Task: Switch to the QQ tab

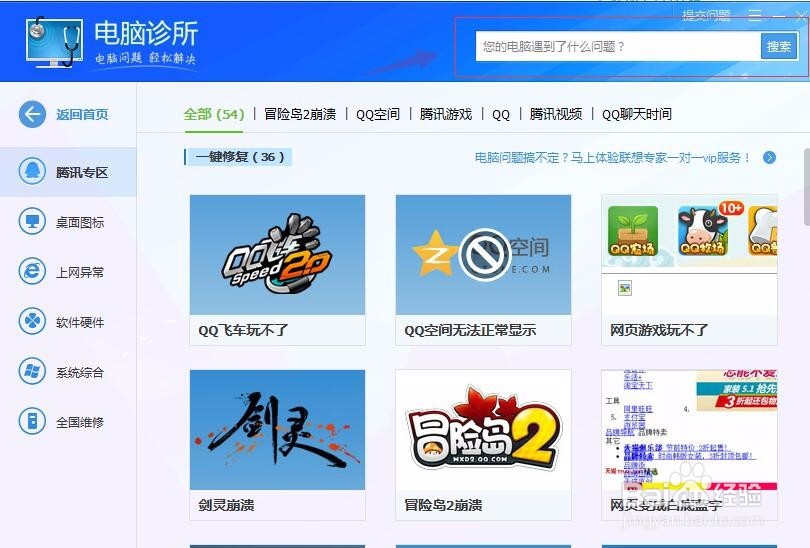Action: click(501, 115)
